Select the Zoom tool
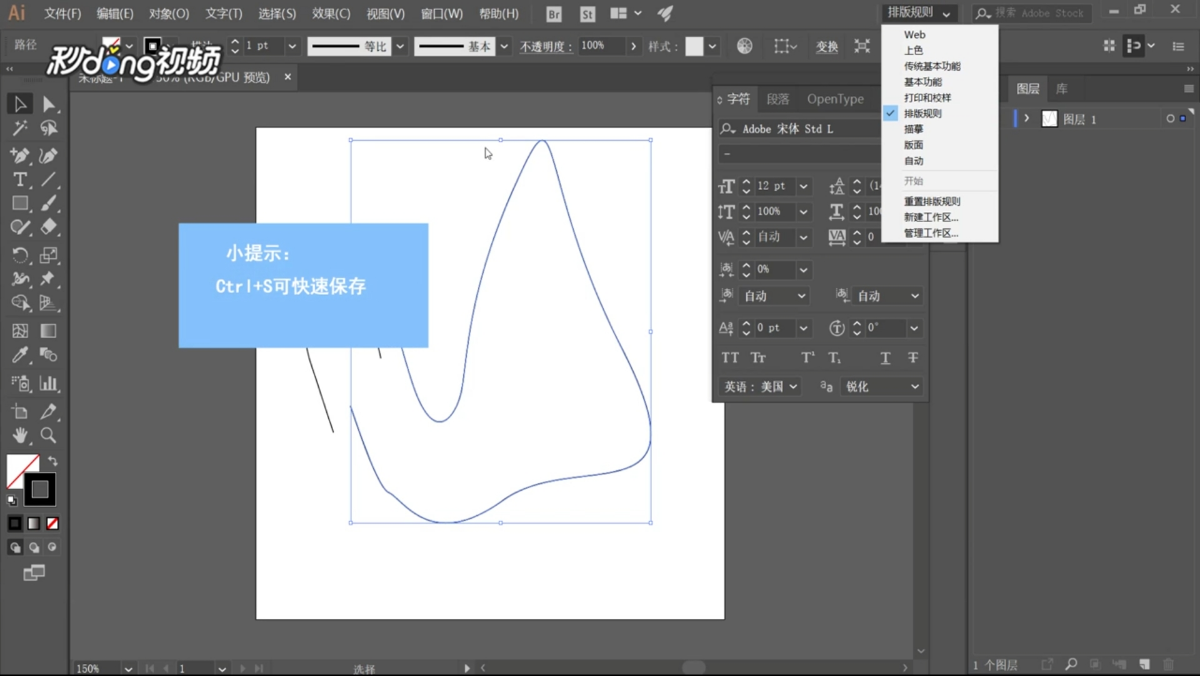This screenshot has width=1200, height=676. pos(49,435)
